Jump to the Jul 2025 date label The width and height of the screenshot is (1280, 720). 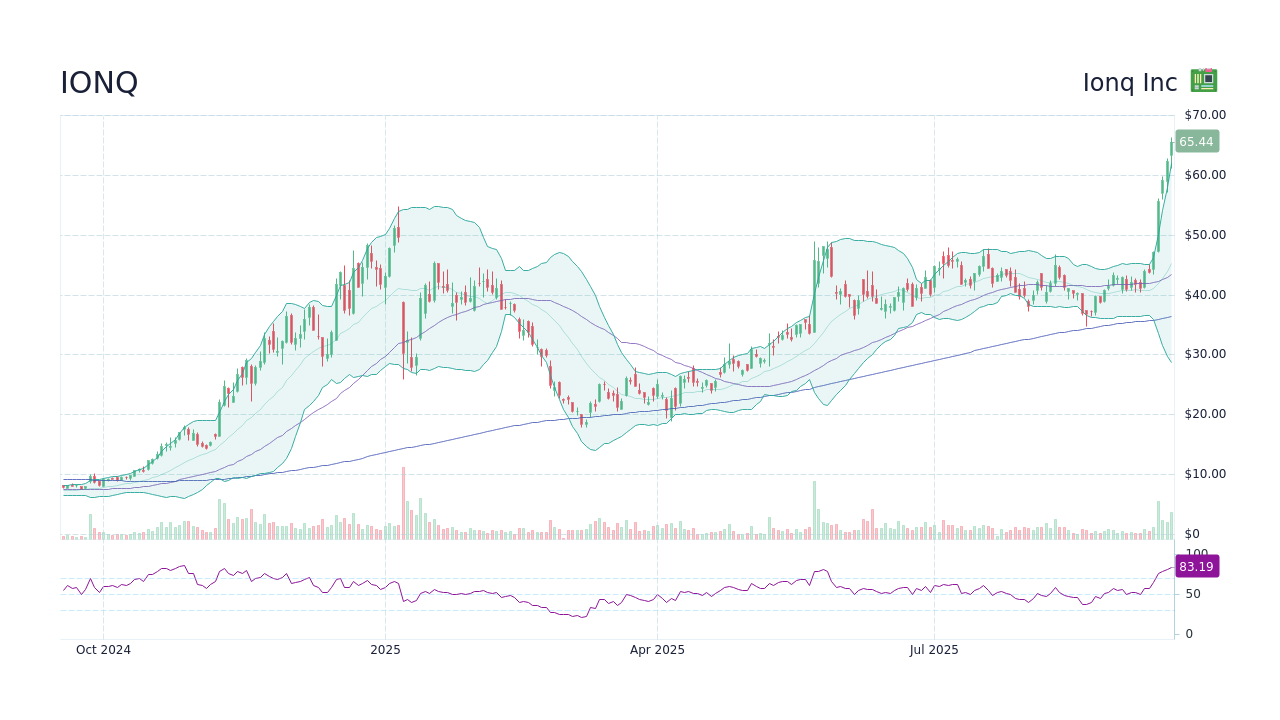(934, 650)
